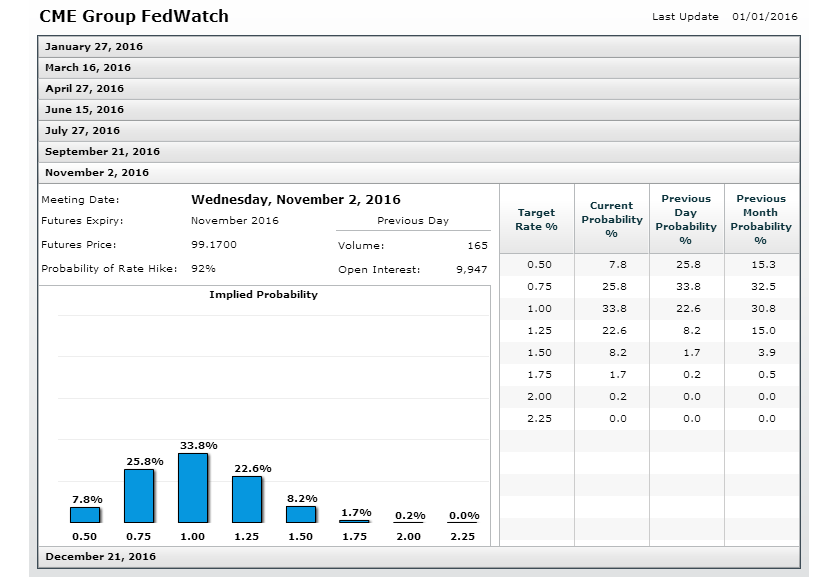Screen dimensions: 817x583
Task: Select the blue chart bar for rate 1.25
Action: (x=247, y=500)
